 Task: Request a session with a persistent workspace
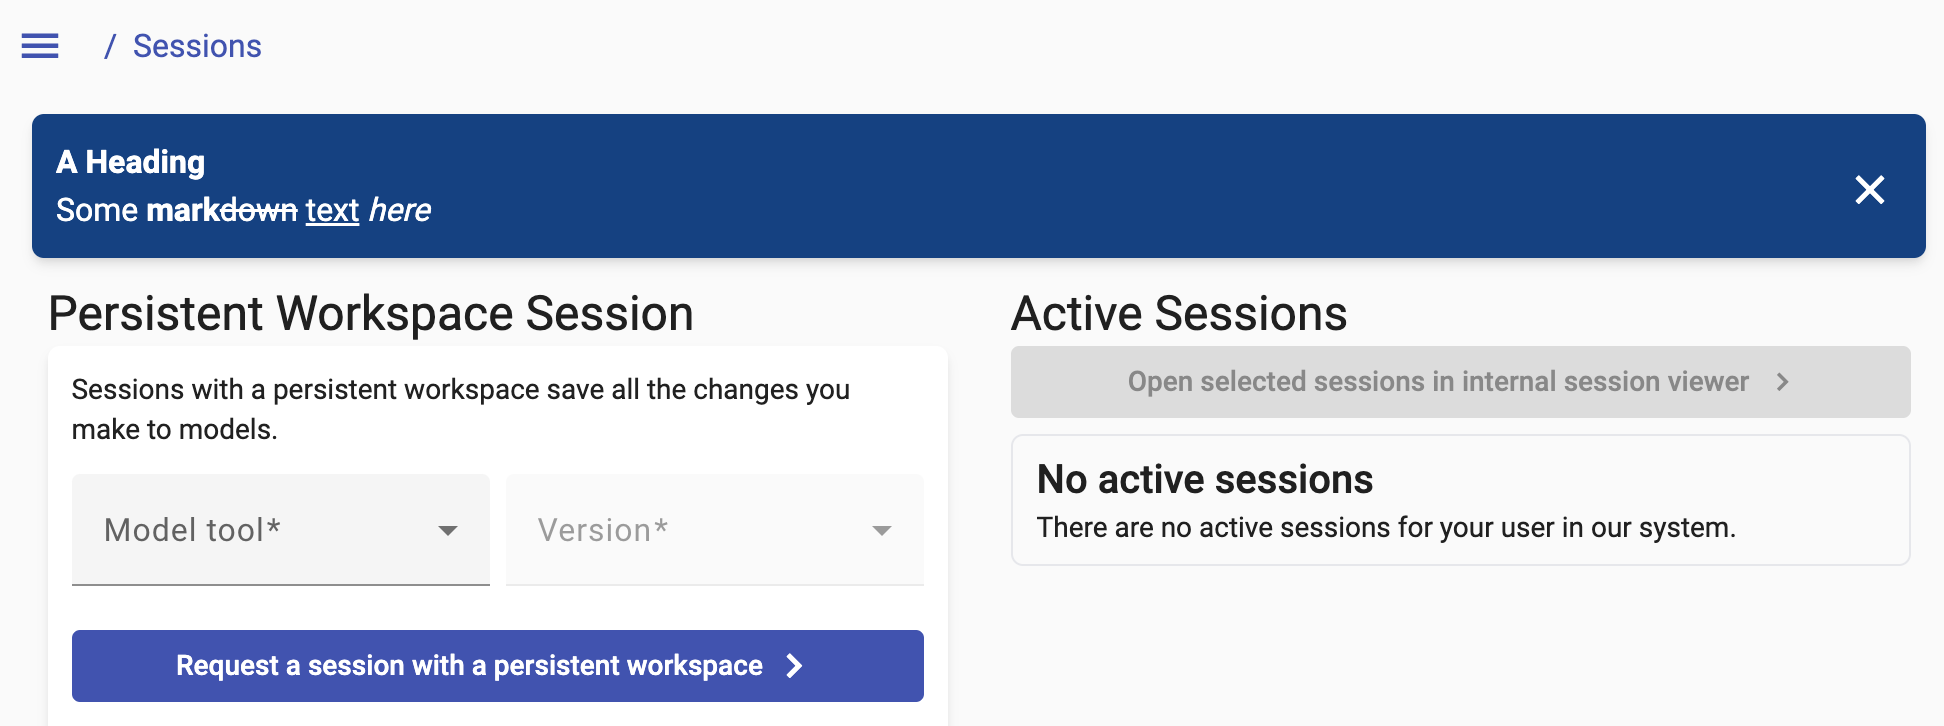(x=498, y=666)
